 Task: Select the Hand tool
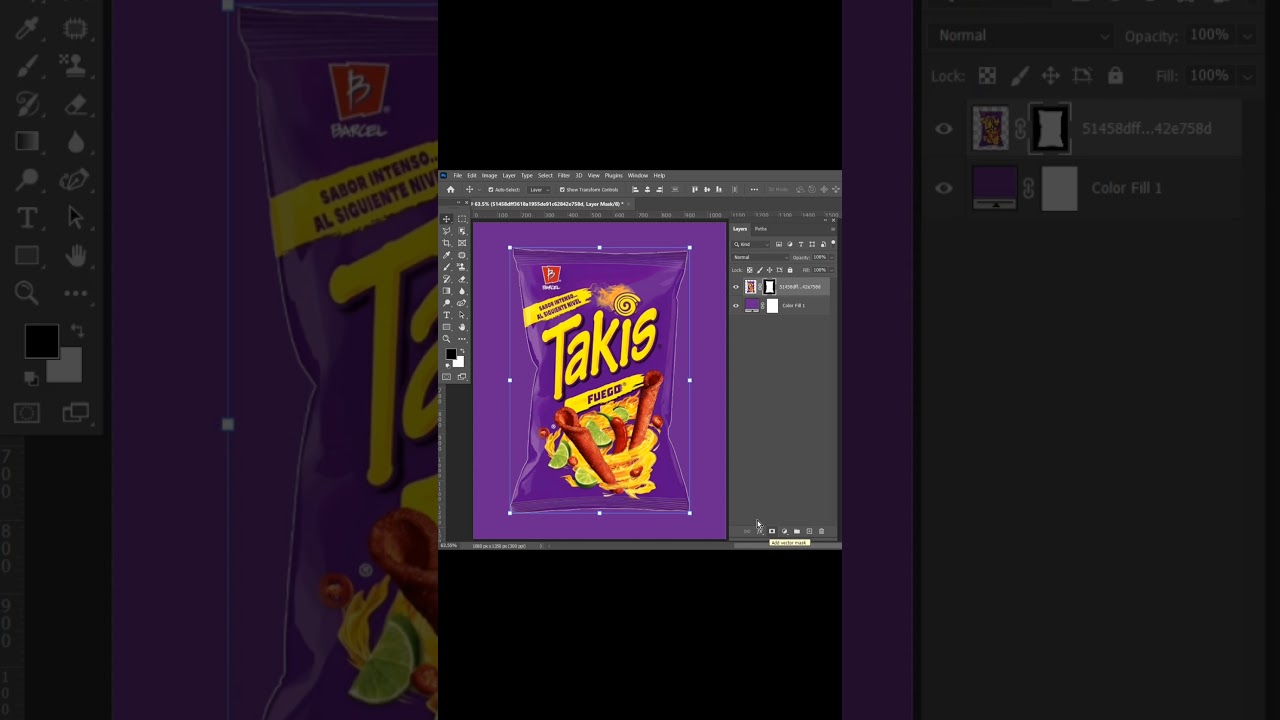click(462, 327)
